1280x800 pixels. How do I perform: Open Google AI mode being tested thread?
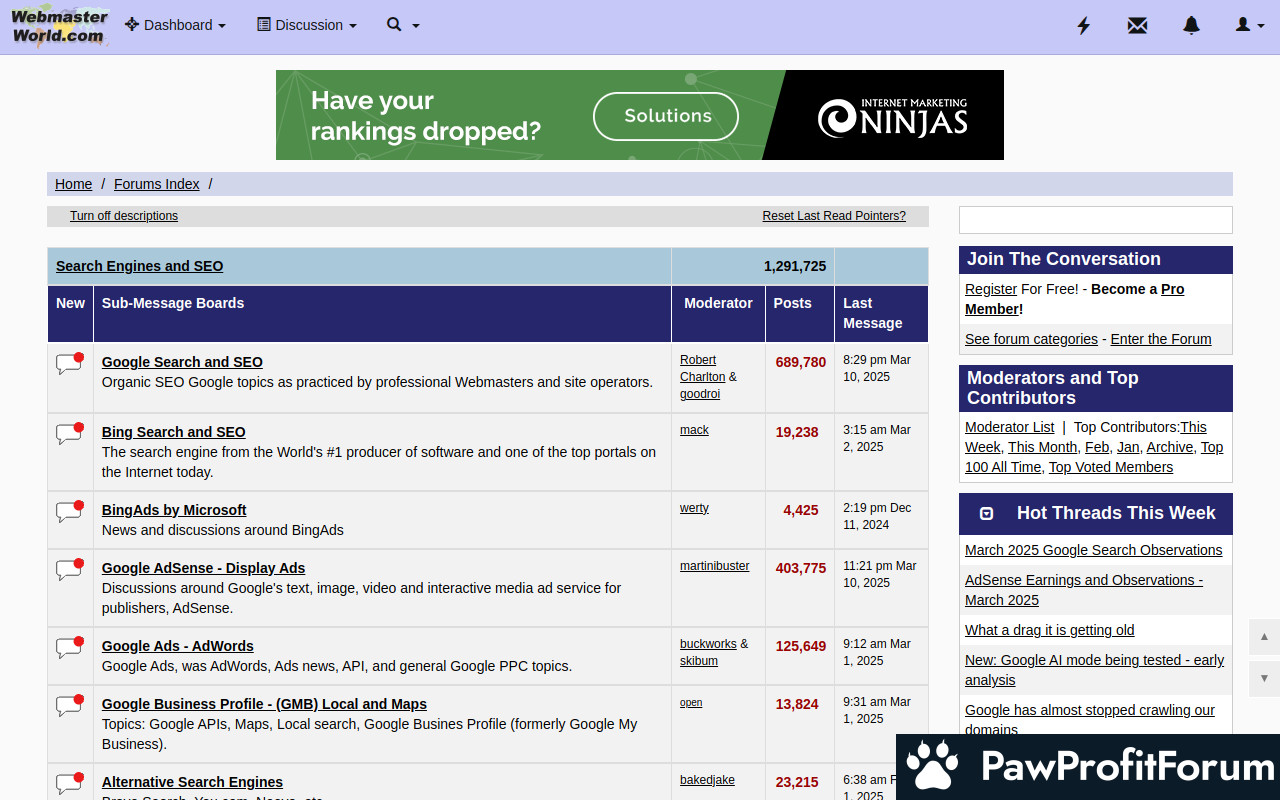1094,670
